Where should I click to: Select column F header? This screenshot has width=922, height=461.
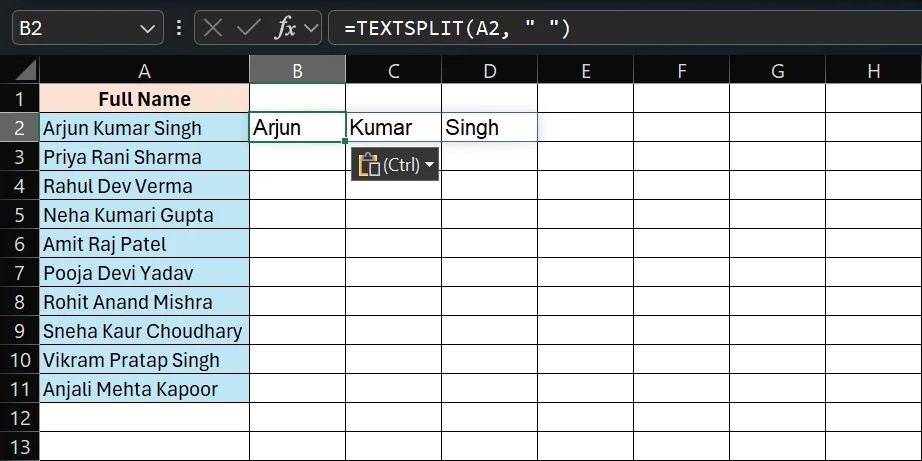682,71
